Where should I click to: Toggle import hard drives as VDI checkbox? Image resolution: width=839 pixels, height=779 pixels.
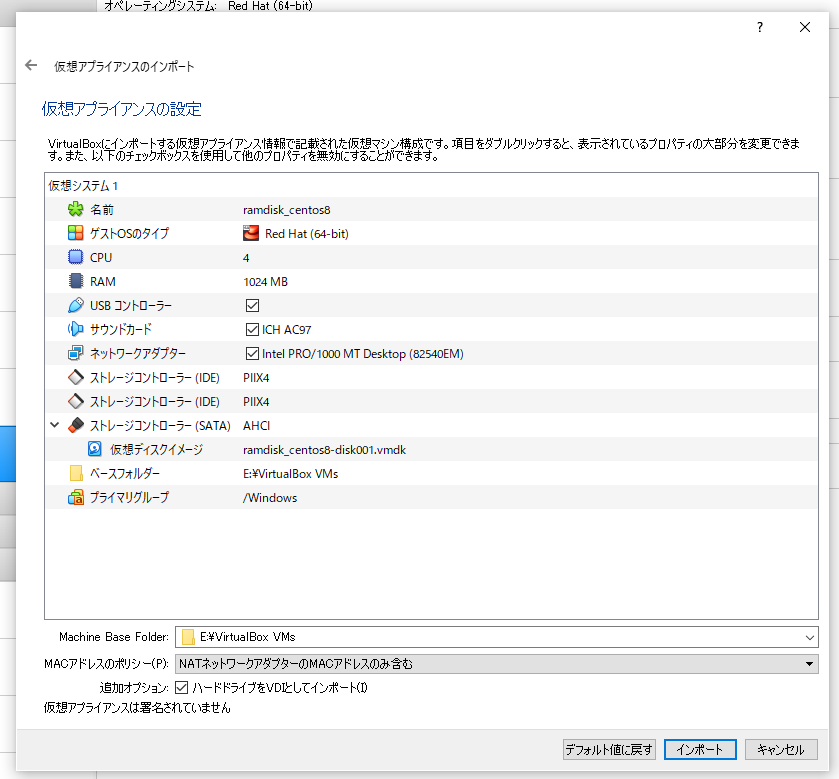pyautogui.click(x=181, y=688)
